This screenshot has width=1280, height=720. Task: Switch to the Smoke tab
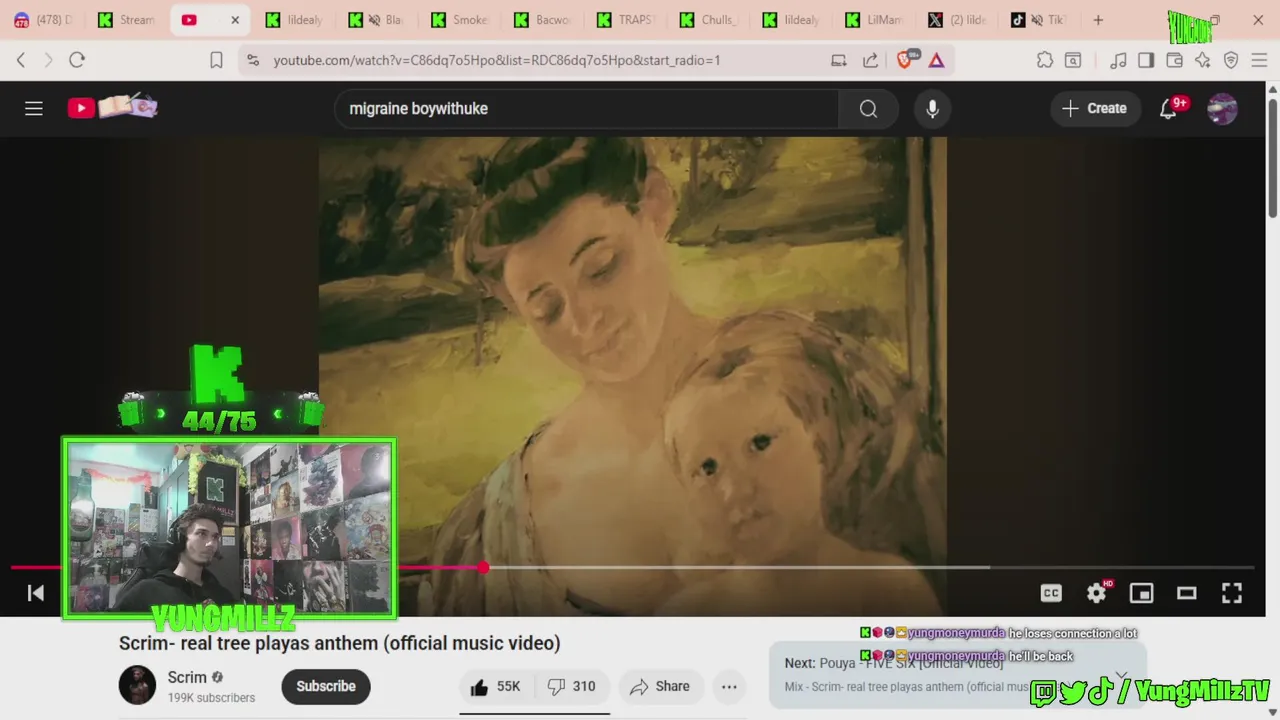tap(459, 20)
